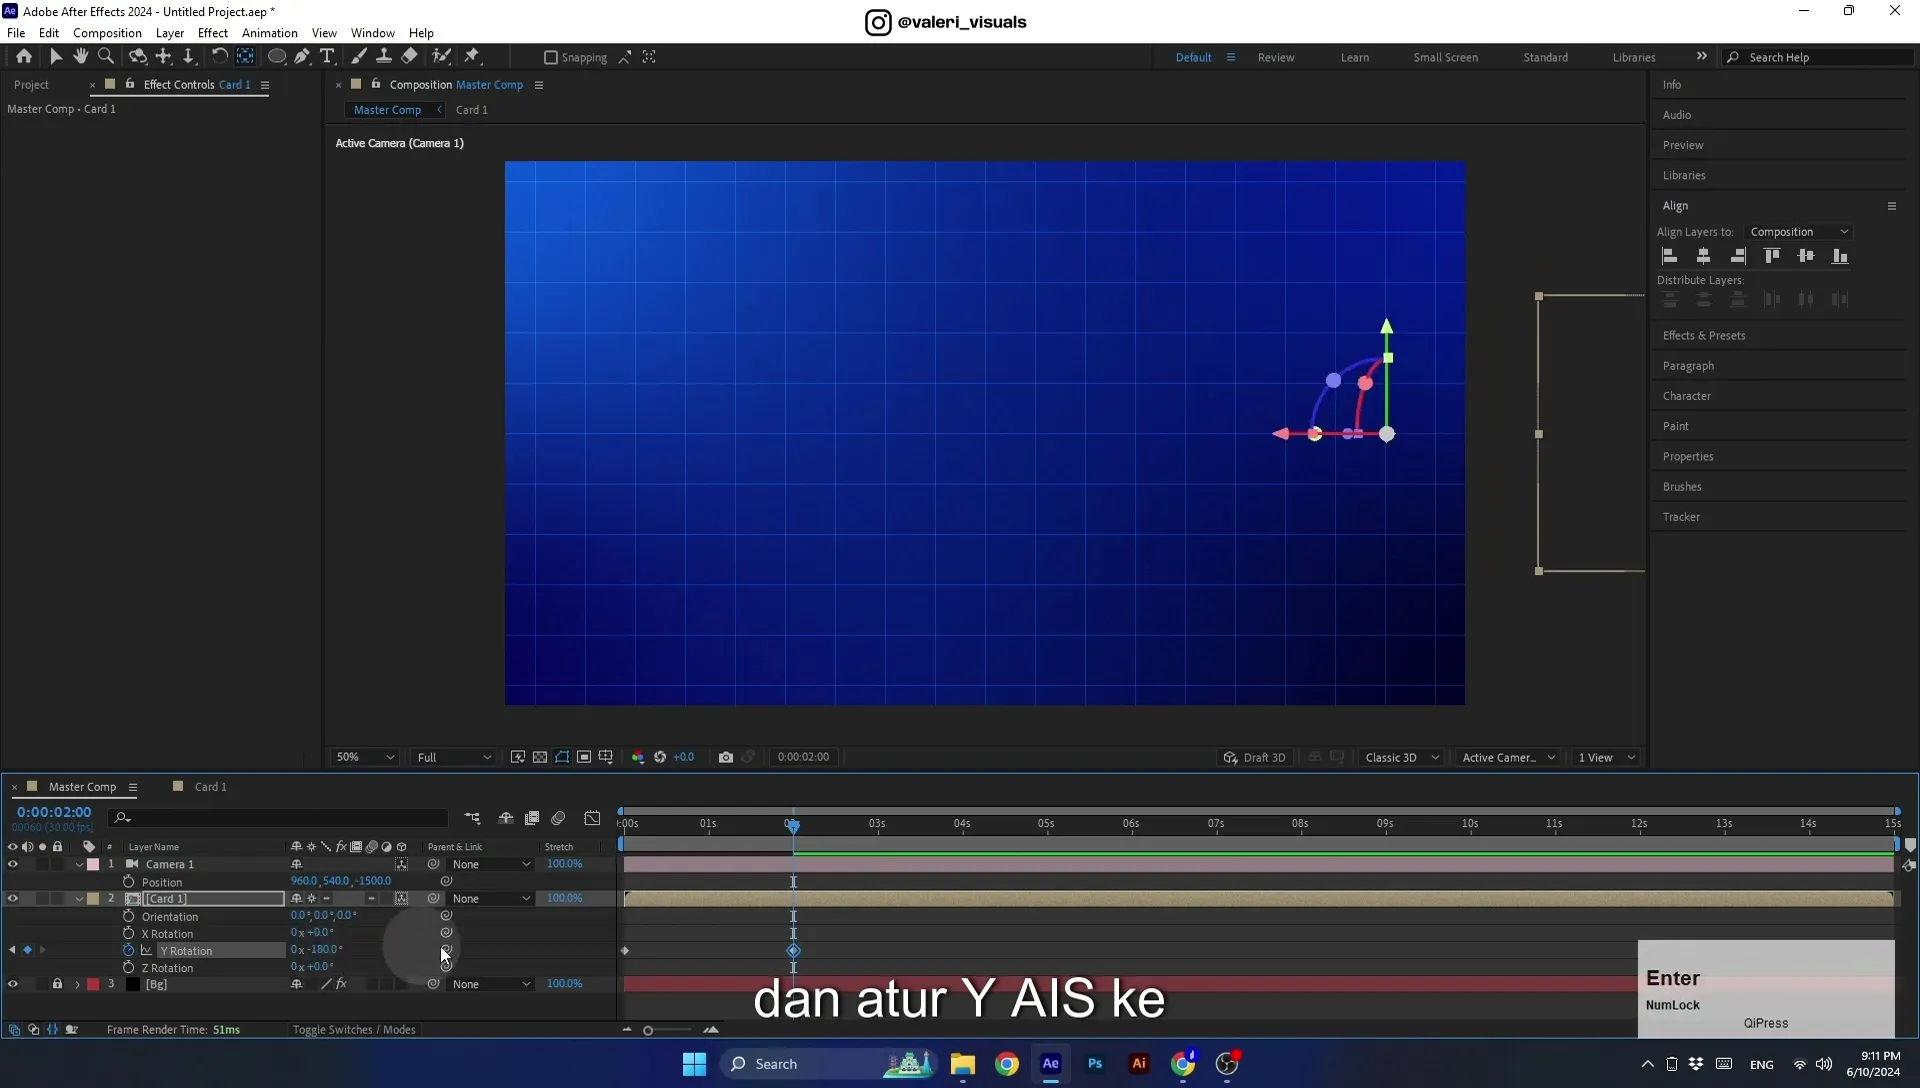The height and width of the screenshot is (1088, 1920).
Task: Open the Graph Editor icon in timeline
Action: pyautogui.click(x=592, y=818)
